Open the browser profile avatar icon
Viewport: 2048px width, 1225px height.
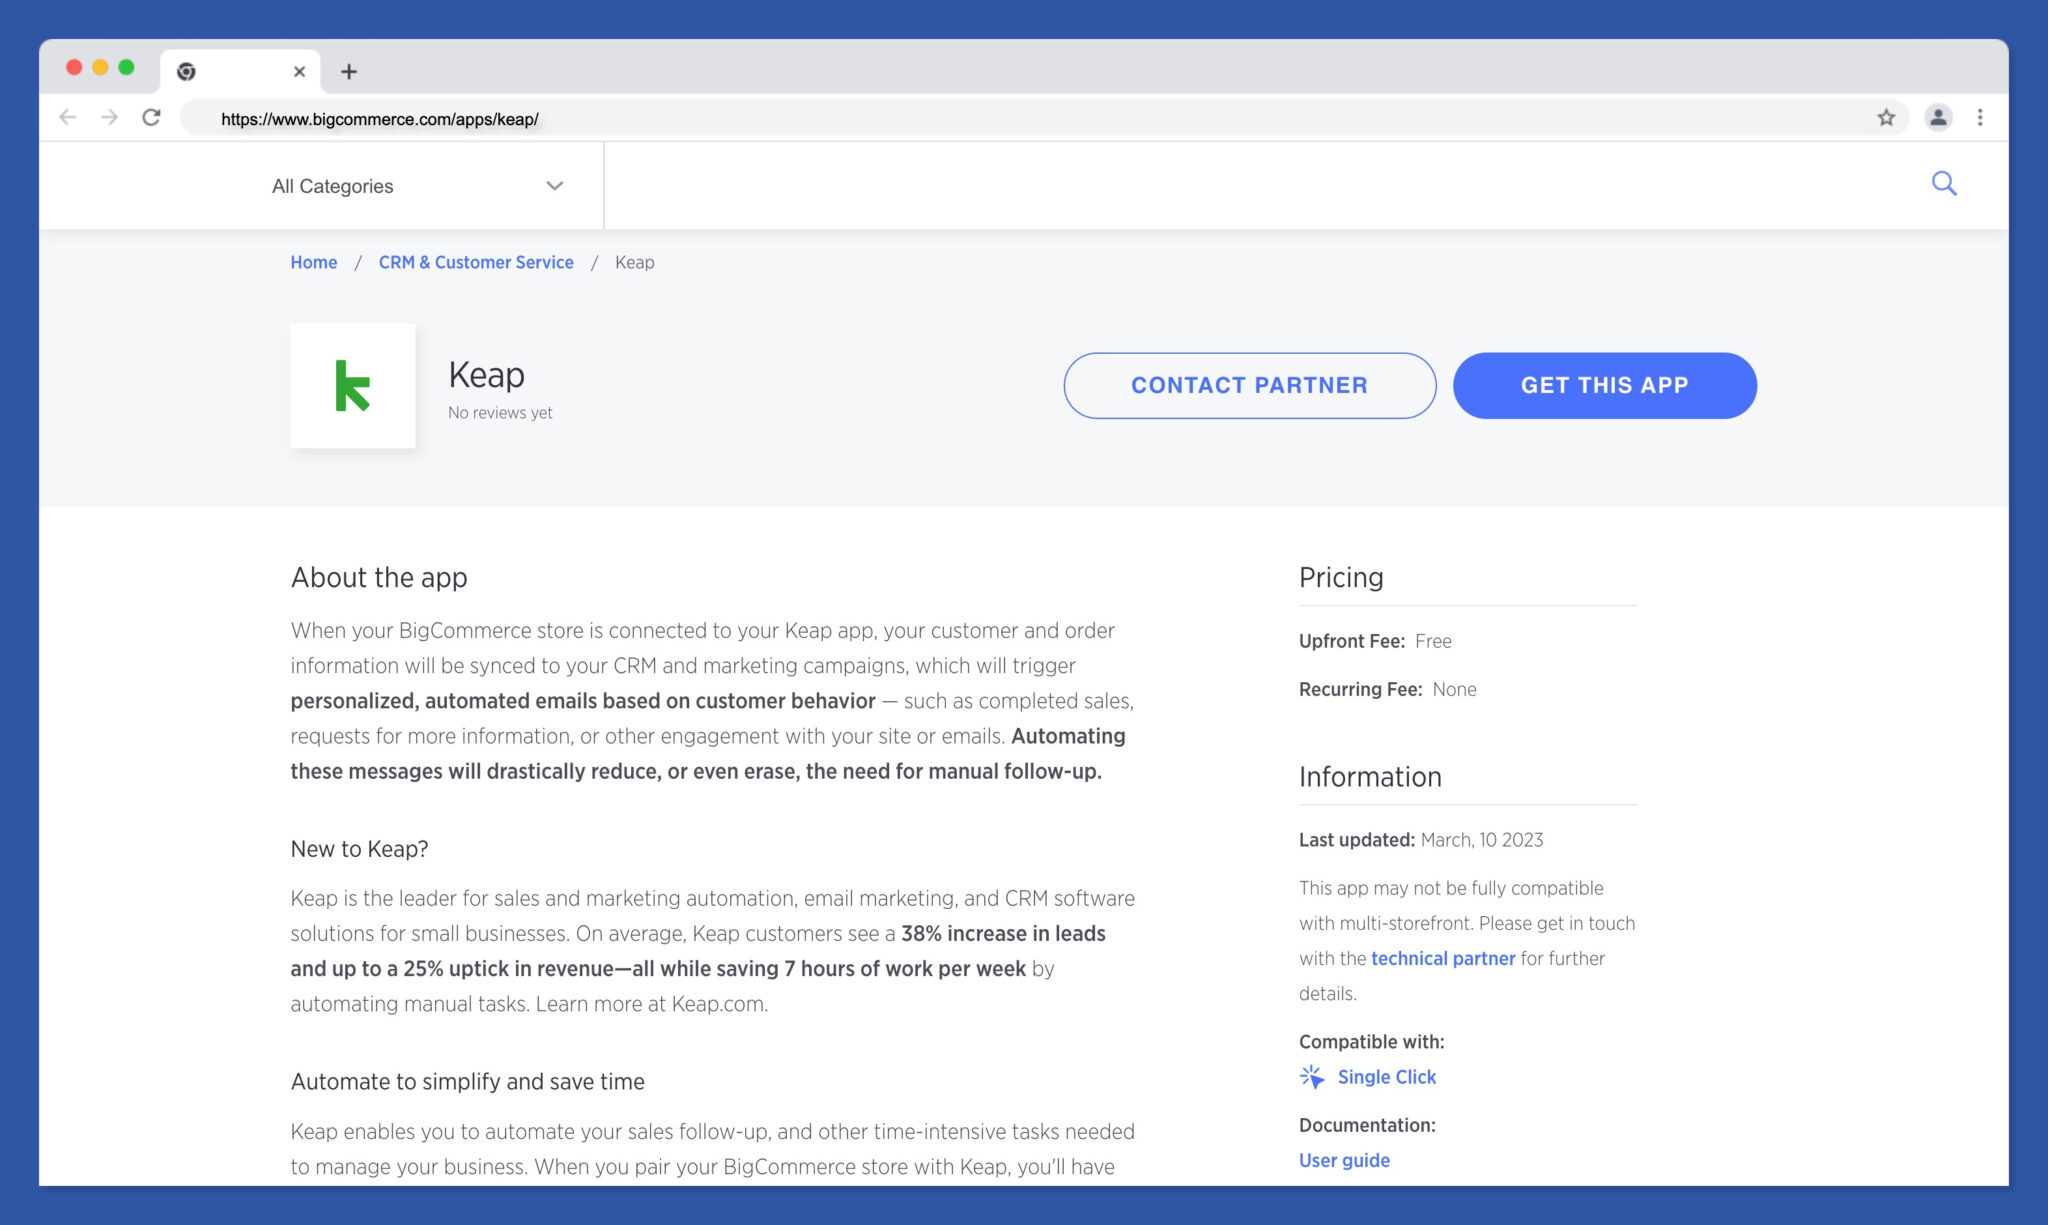[1938, 118]
